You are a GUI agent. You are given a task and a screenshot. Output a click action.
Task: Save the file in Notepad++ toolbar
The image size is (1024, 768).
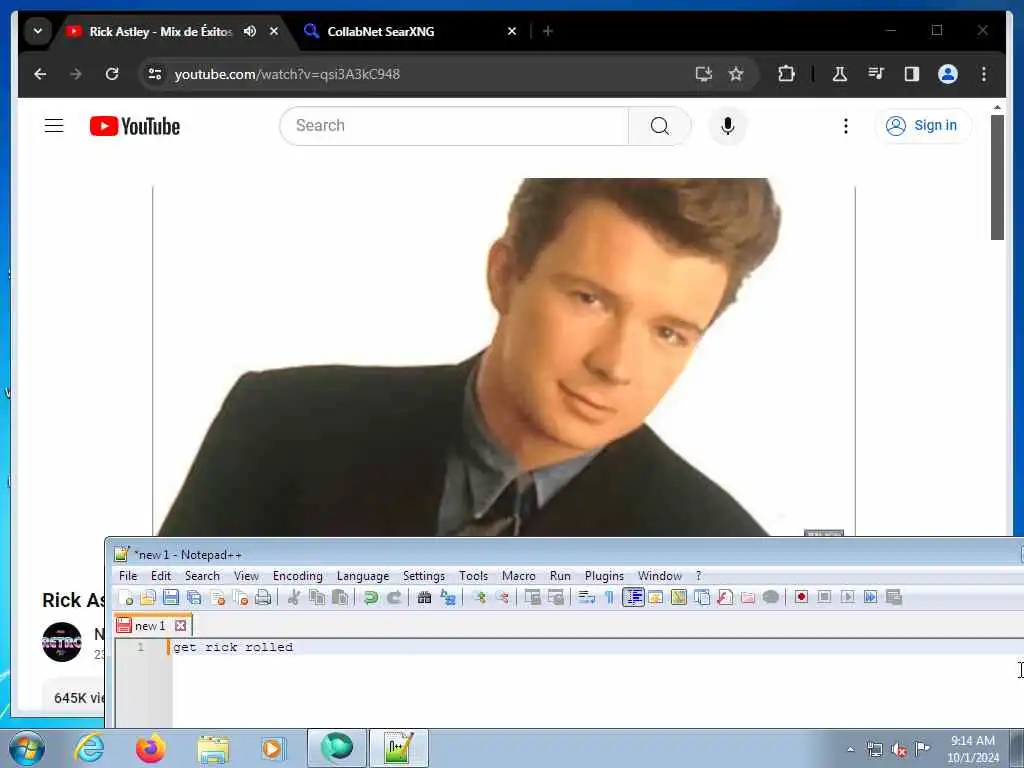pos(171,597)
